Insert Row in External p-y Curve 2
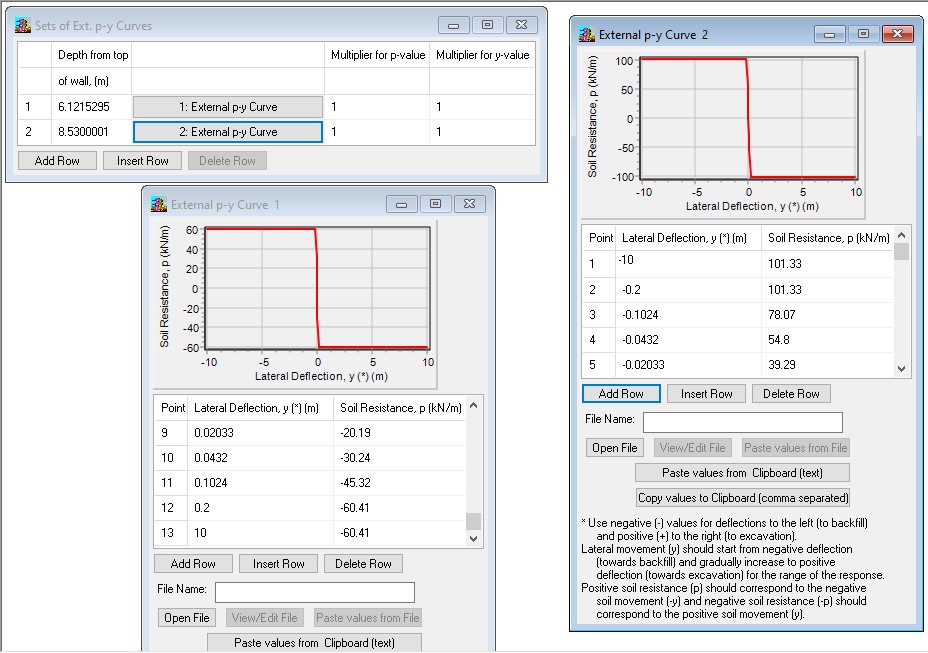This screenshot has height=653, width=928. coord(706,393)
